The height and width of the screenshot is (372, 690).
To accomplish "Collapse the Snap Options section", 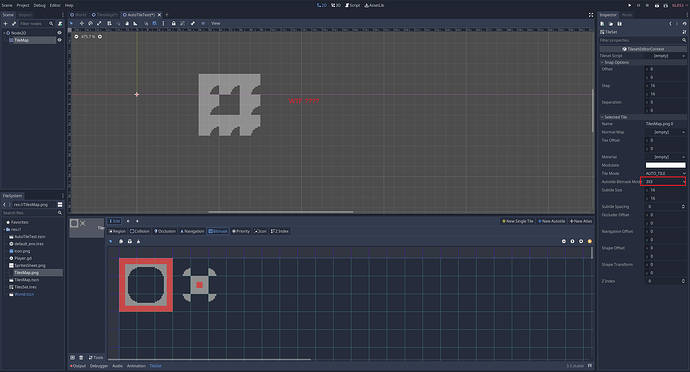I will click(642, 63).
